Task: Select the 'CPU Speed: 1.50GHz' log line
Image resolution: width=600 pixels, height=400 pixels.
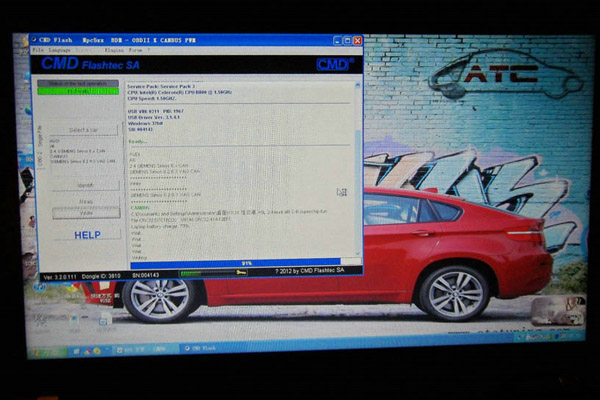Action: [152, 99]
